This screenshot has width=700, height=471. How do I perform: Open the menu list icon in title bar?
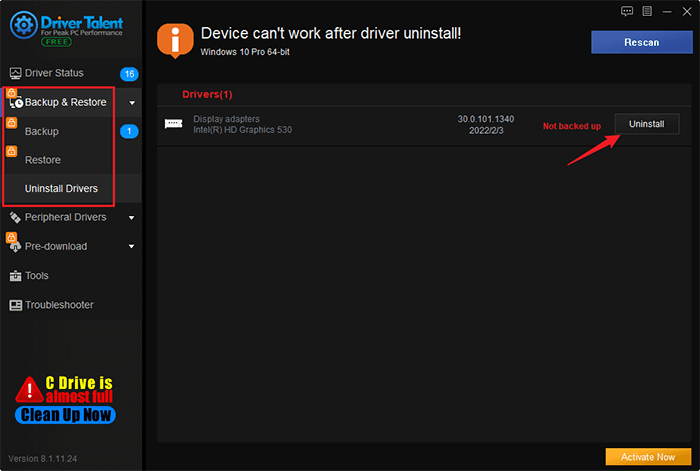click(647, 11)
